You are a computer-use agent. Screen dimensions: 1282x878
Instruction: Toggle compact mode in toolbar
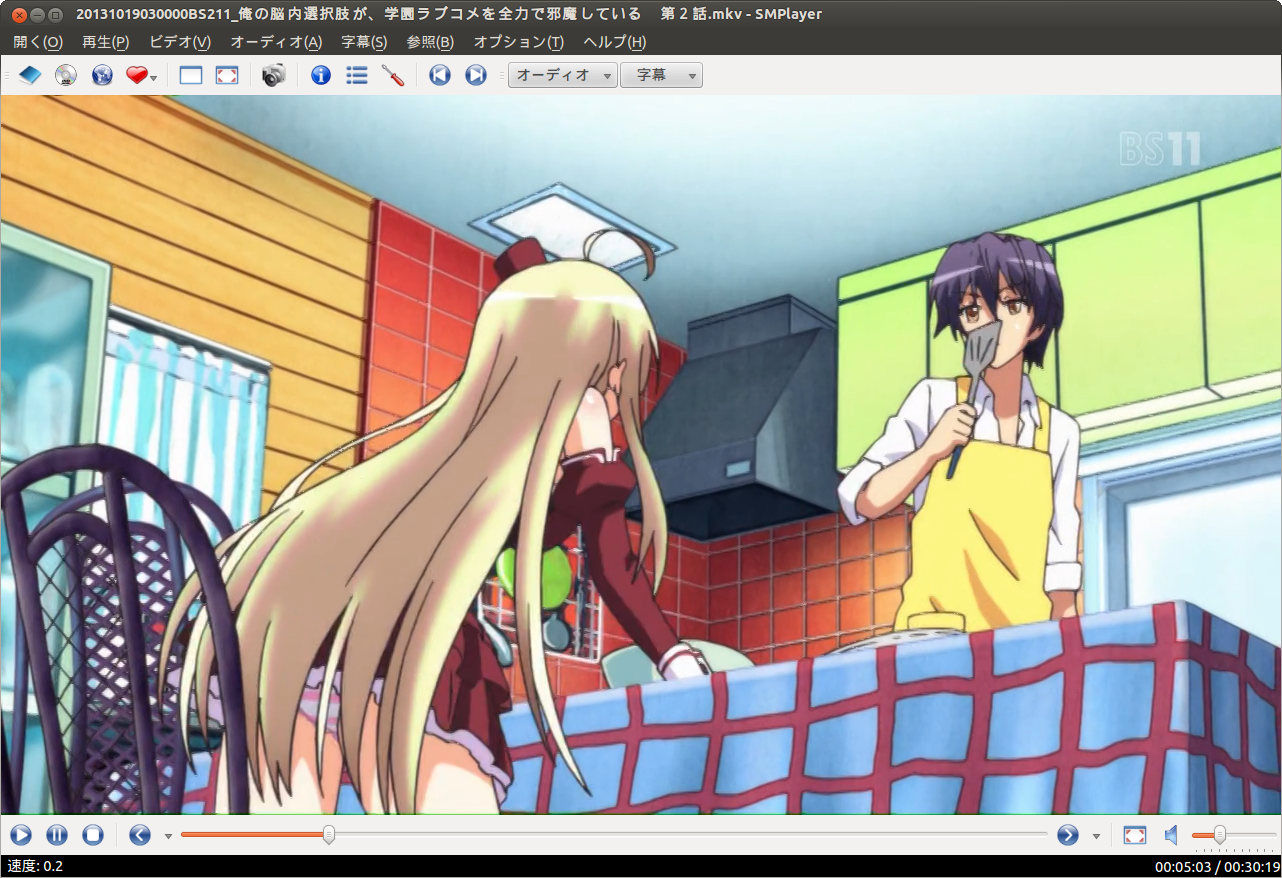[191, 75]
